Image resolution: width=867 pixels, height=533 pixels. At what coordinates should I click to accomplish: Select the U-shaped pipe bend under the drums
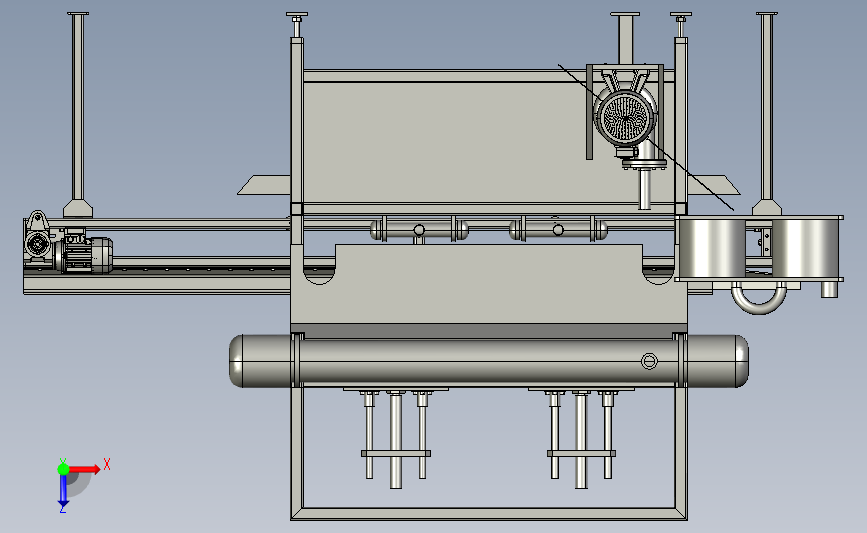[759, 298]
